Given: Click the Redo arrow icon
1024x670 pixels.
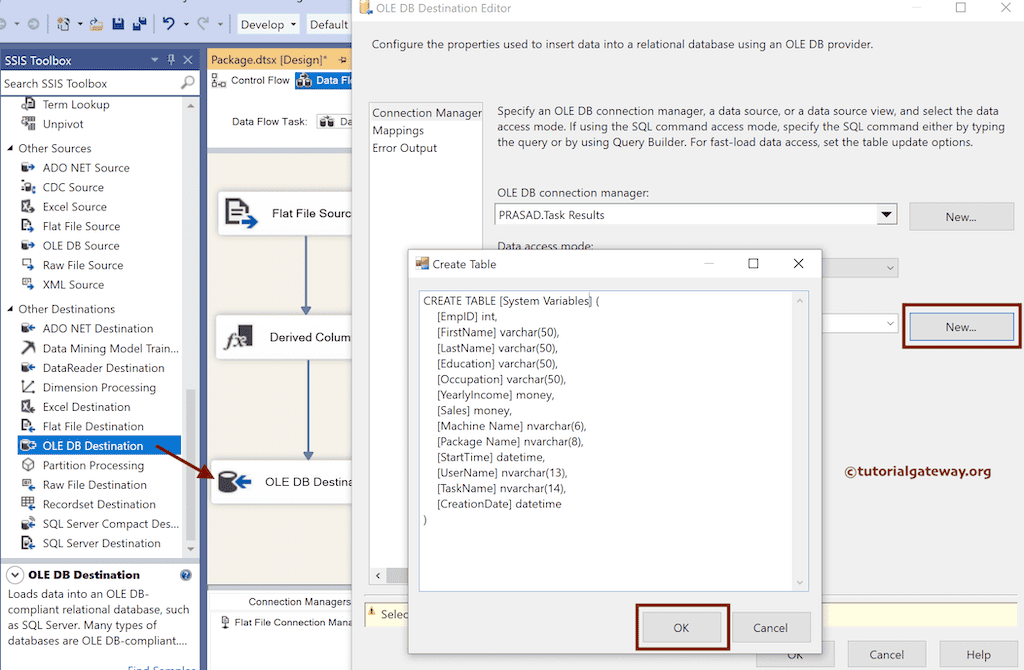Looking at the screenshot, I should [x=203, y=24].
